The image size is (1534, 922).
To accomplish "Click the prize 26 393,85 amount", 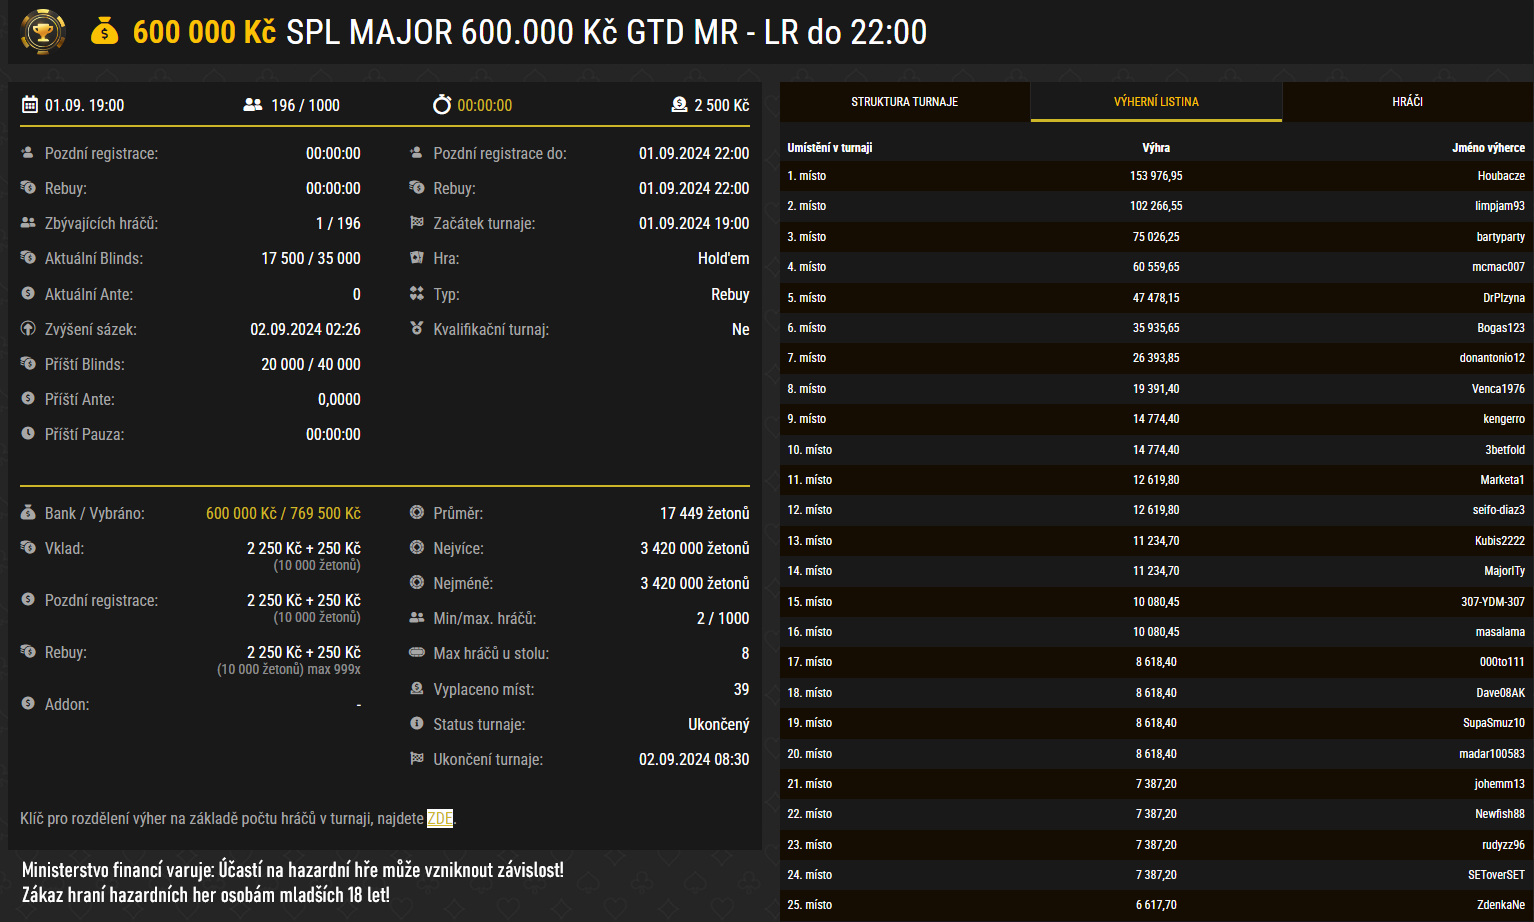I will (1156, 358).
